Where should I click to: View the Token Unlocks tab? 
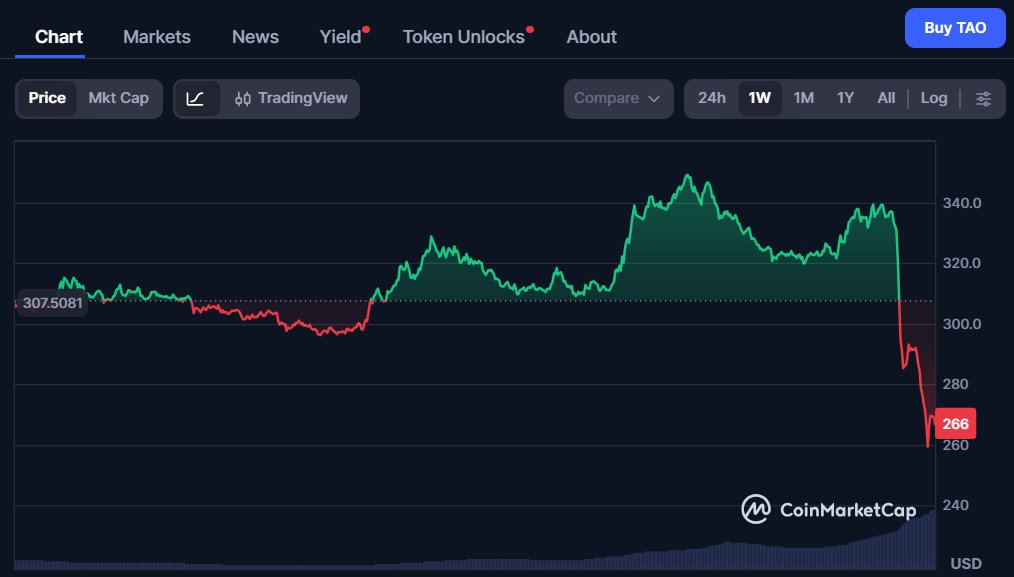(x=463, y=37)
